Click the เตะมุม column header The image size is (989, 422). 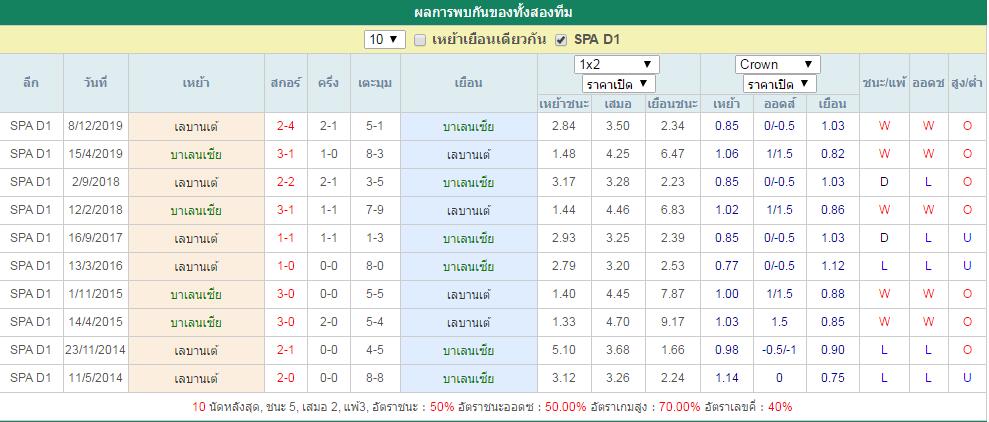pyautogui.click(x=375, y=83)
